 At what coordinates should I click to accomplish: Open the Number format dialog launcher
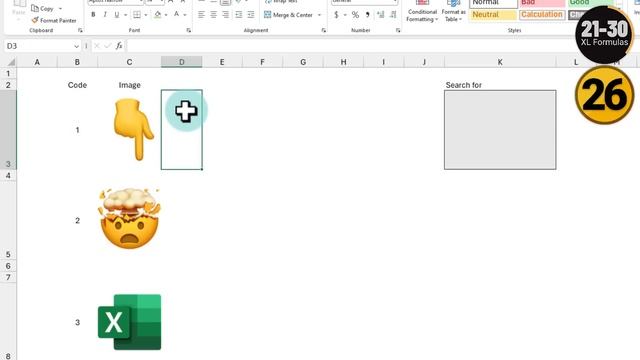pyautogui.click(x=398, y=30)
